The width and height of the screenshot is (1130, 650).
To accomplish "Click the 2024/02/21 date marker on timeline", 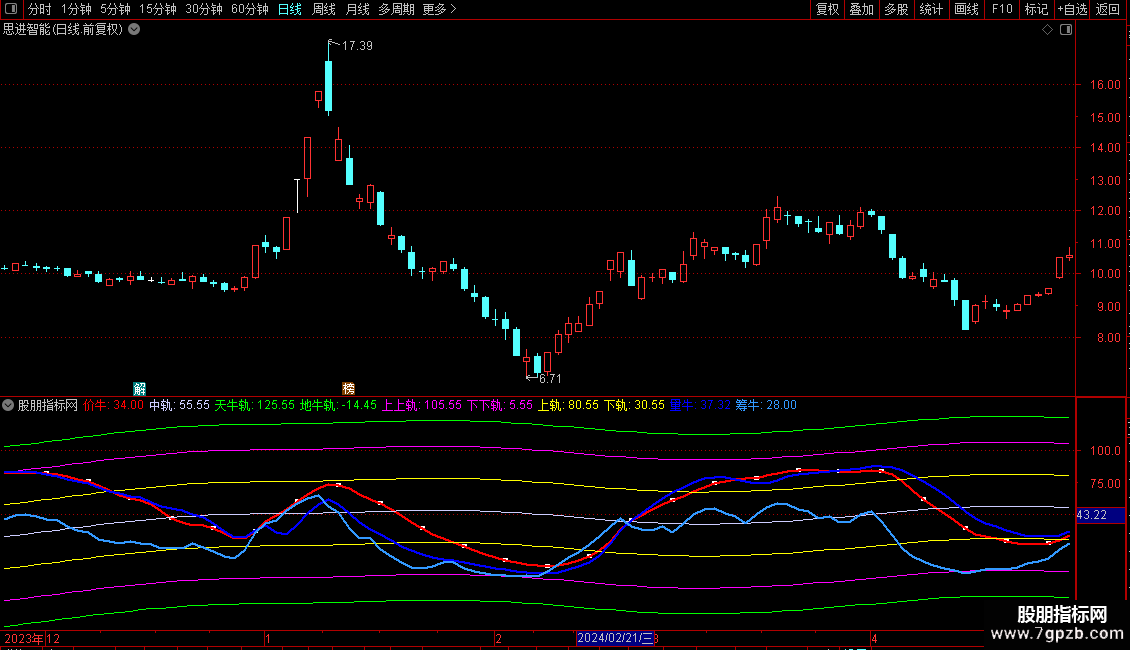I will pyautogui.click(x=615, y=638).
